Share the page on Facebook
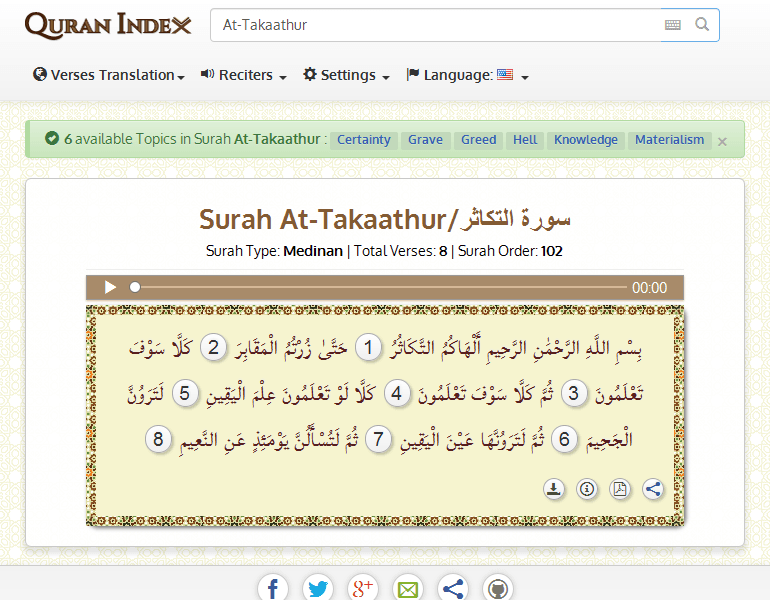The width and height of the screenshot is (770, 600). (x=273, y=588)
